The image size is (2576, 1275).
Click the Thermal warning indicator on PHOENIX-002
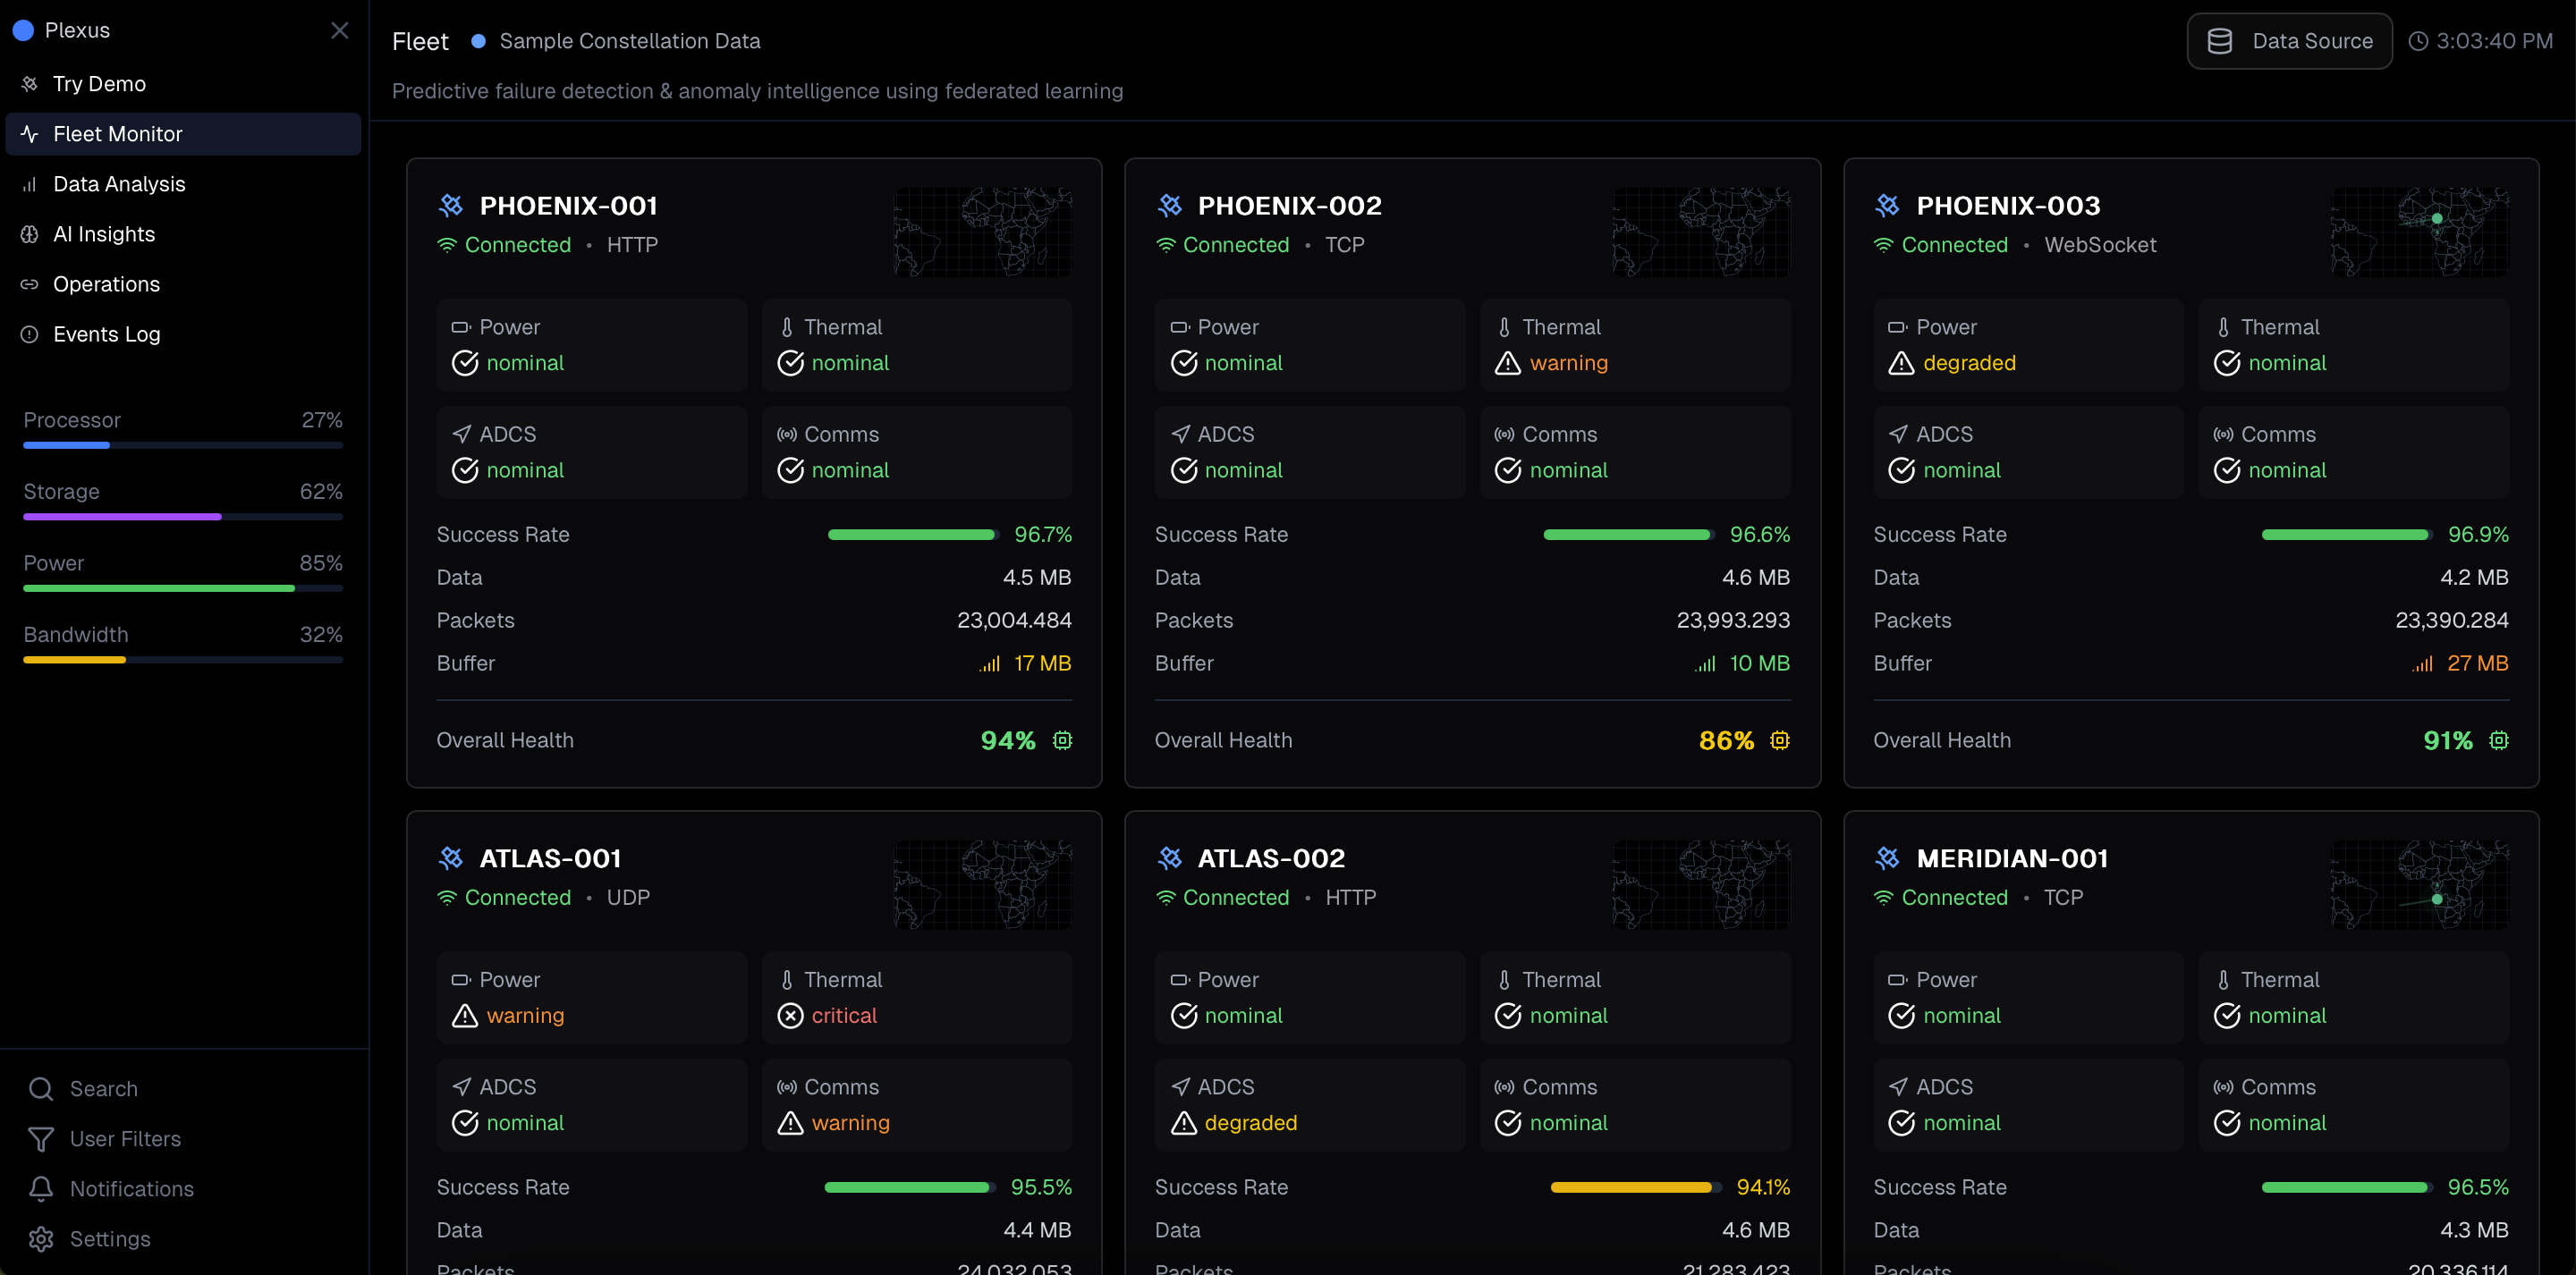point(1551,362)
